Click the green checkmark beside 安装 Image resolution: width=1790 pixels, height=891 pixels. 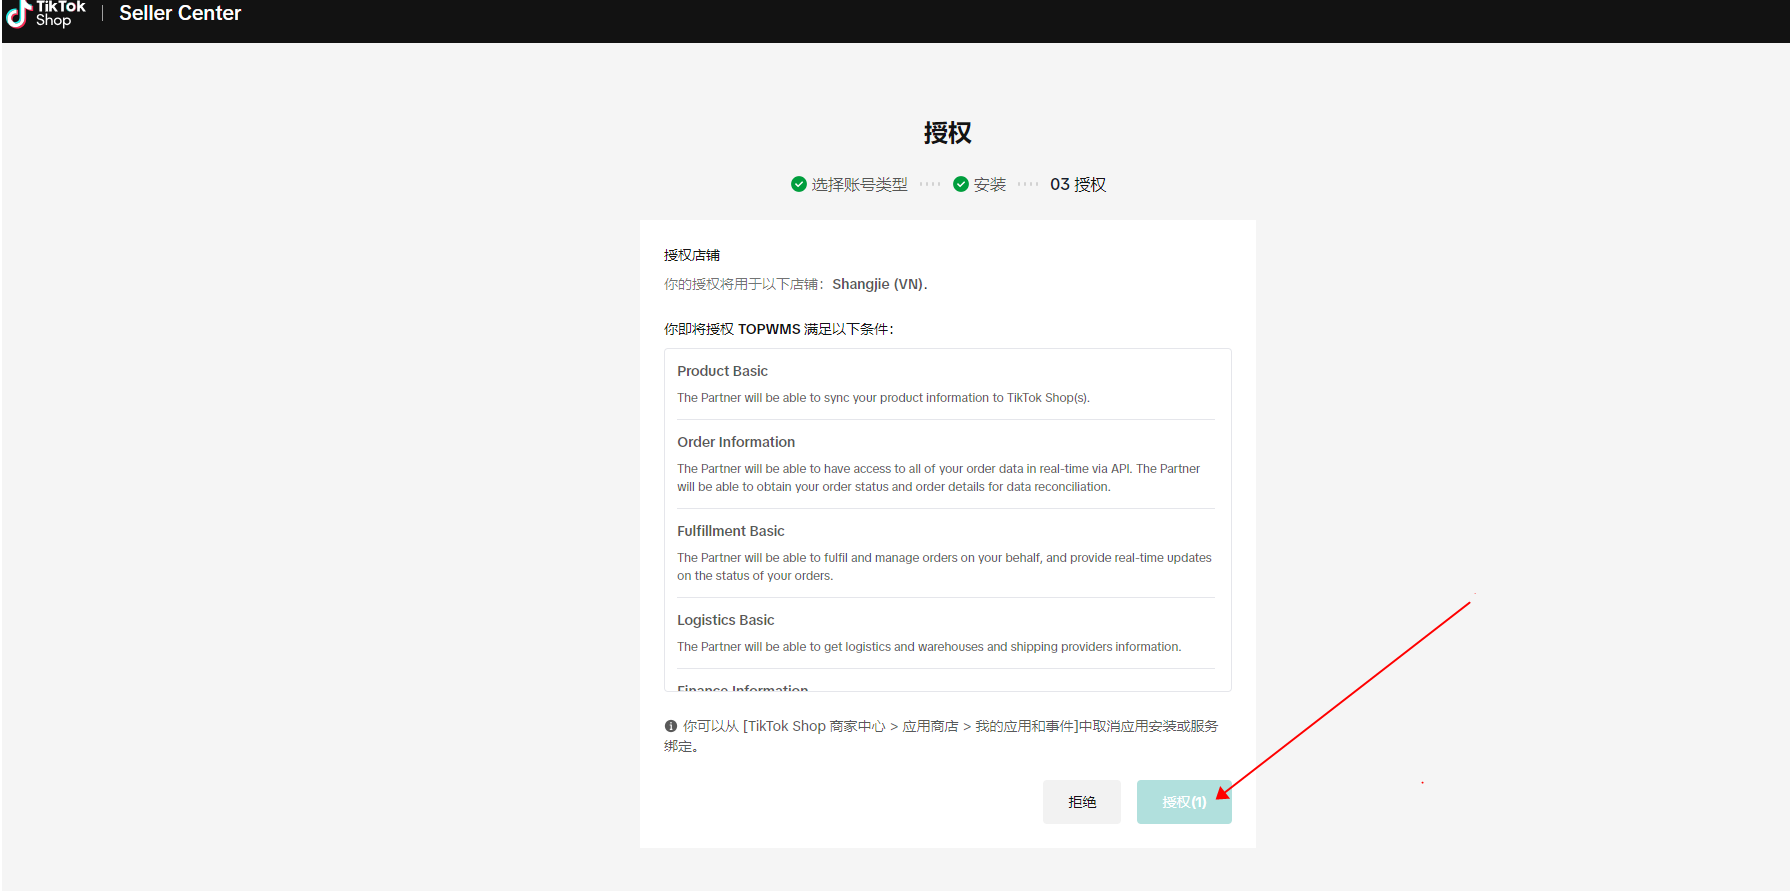[x=960, y=184]
